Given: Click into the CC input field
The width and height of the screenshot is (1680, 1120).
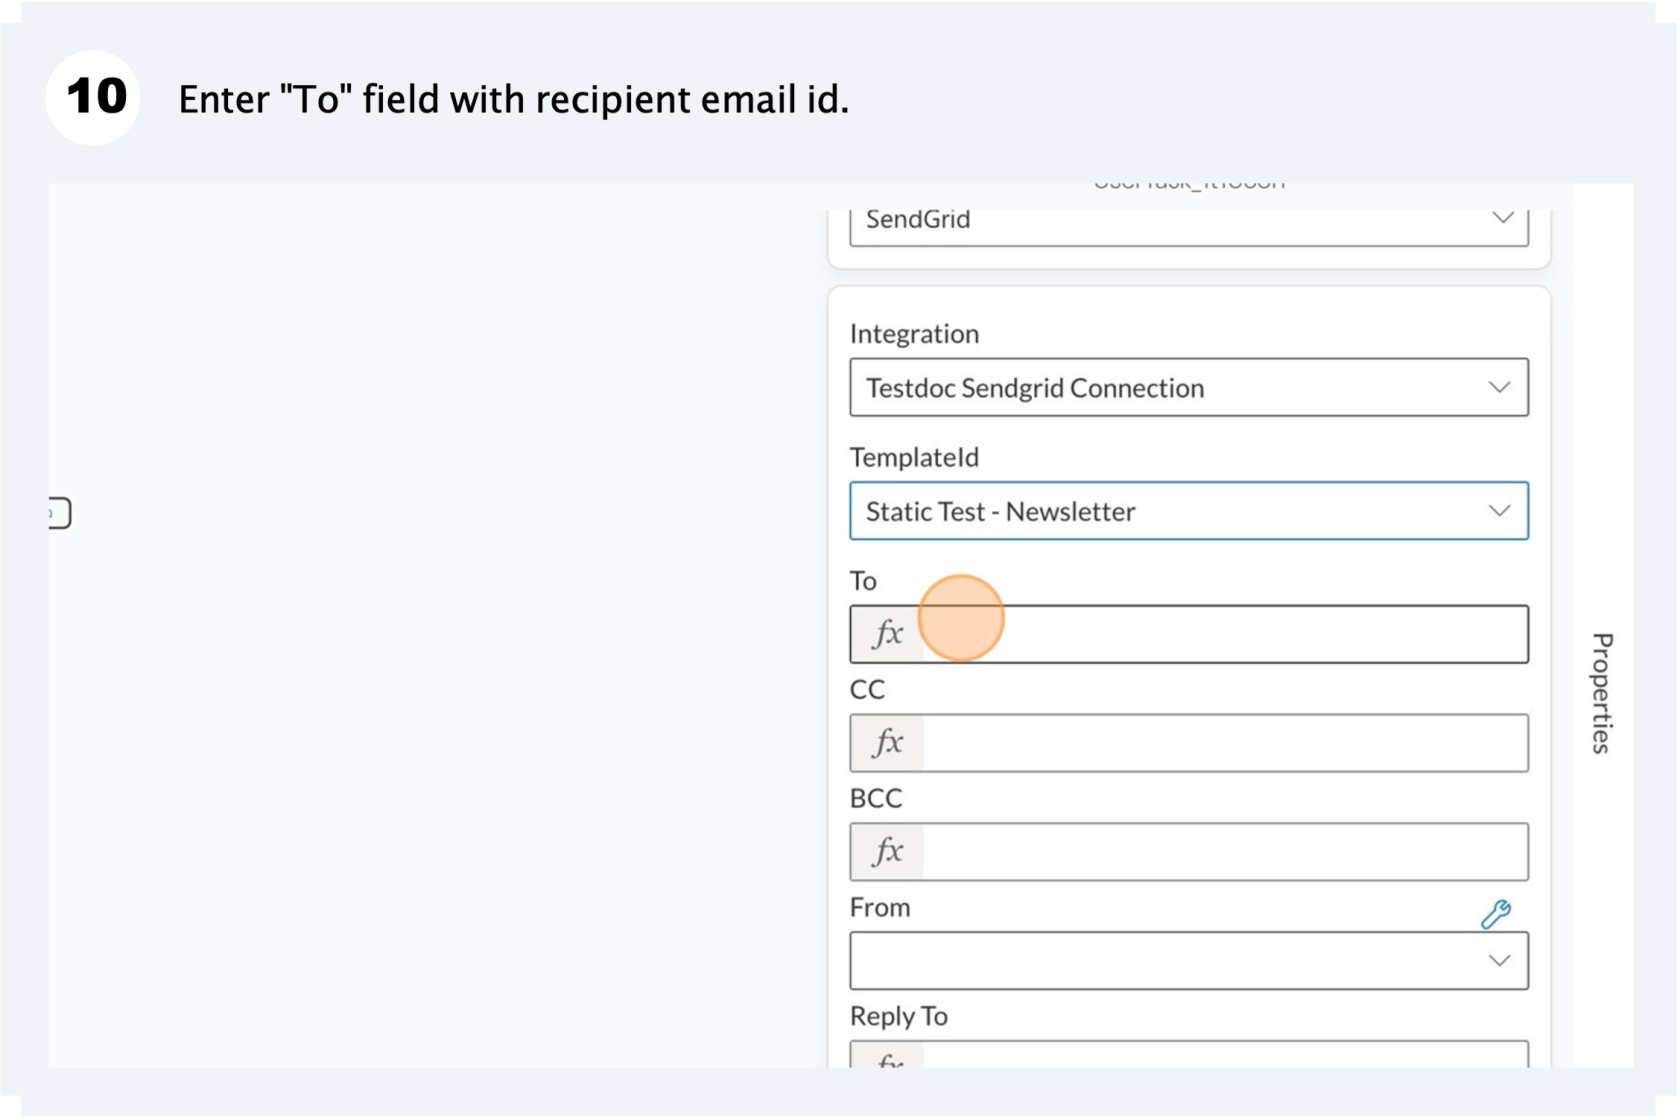Looking at the screenshot, I should click(x=1225, y=743).
